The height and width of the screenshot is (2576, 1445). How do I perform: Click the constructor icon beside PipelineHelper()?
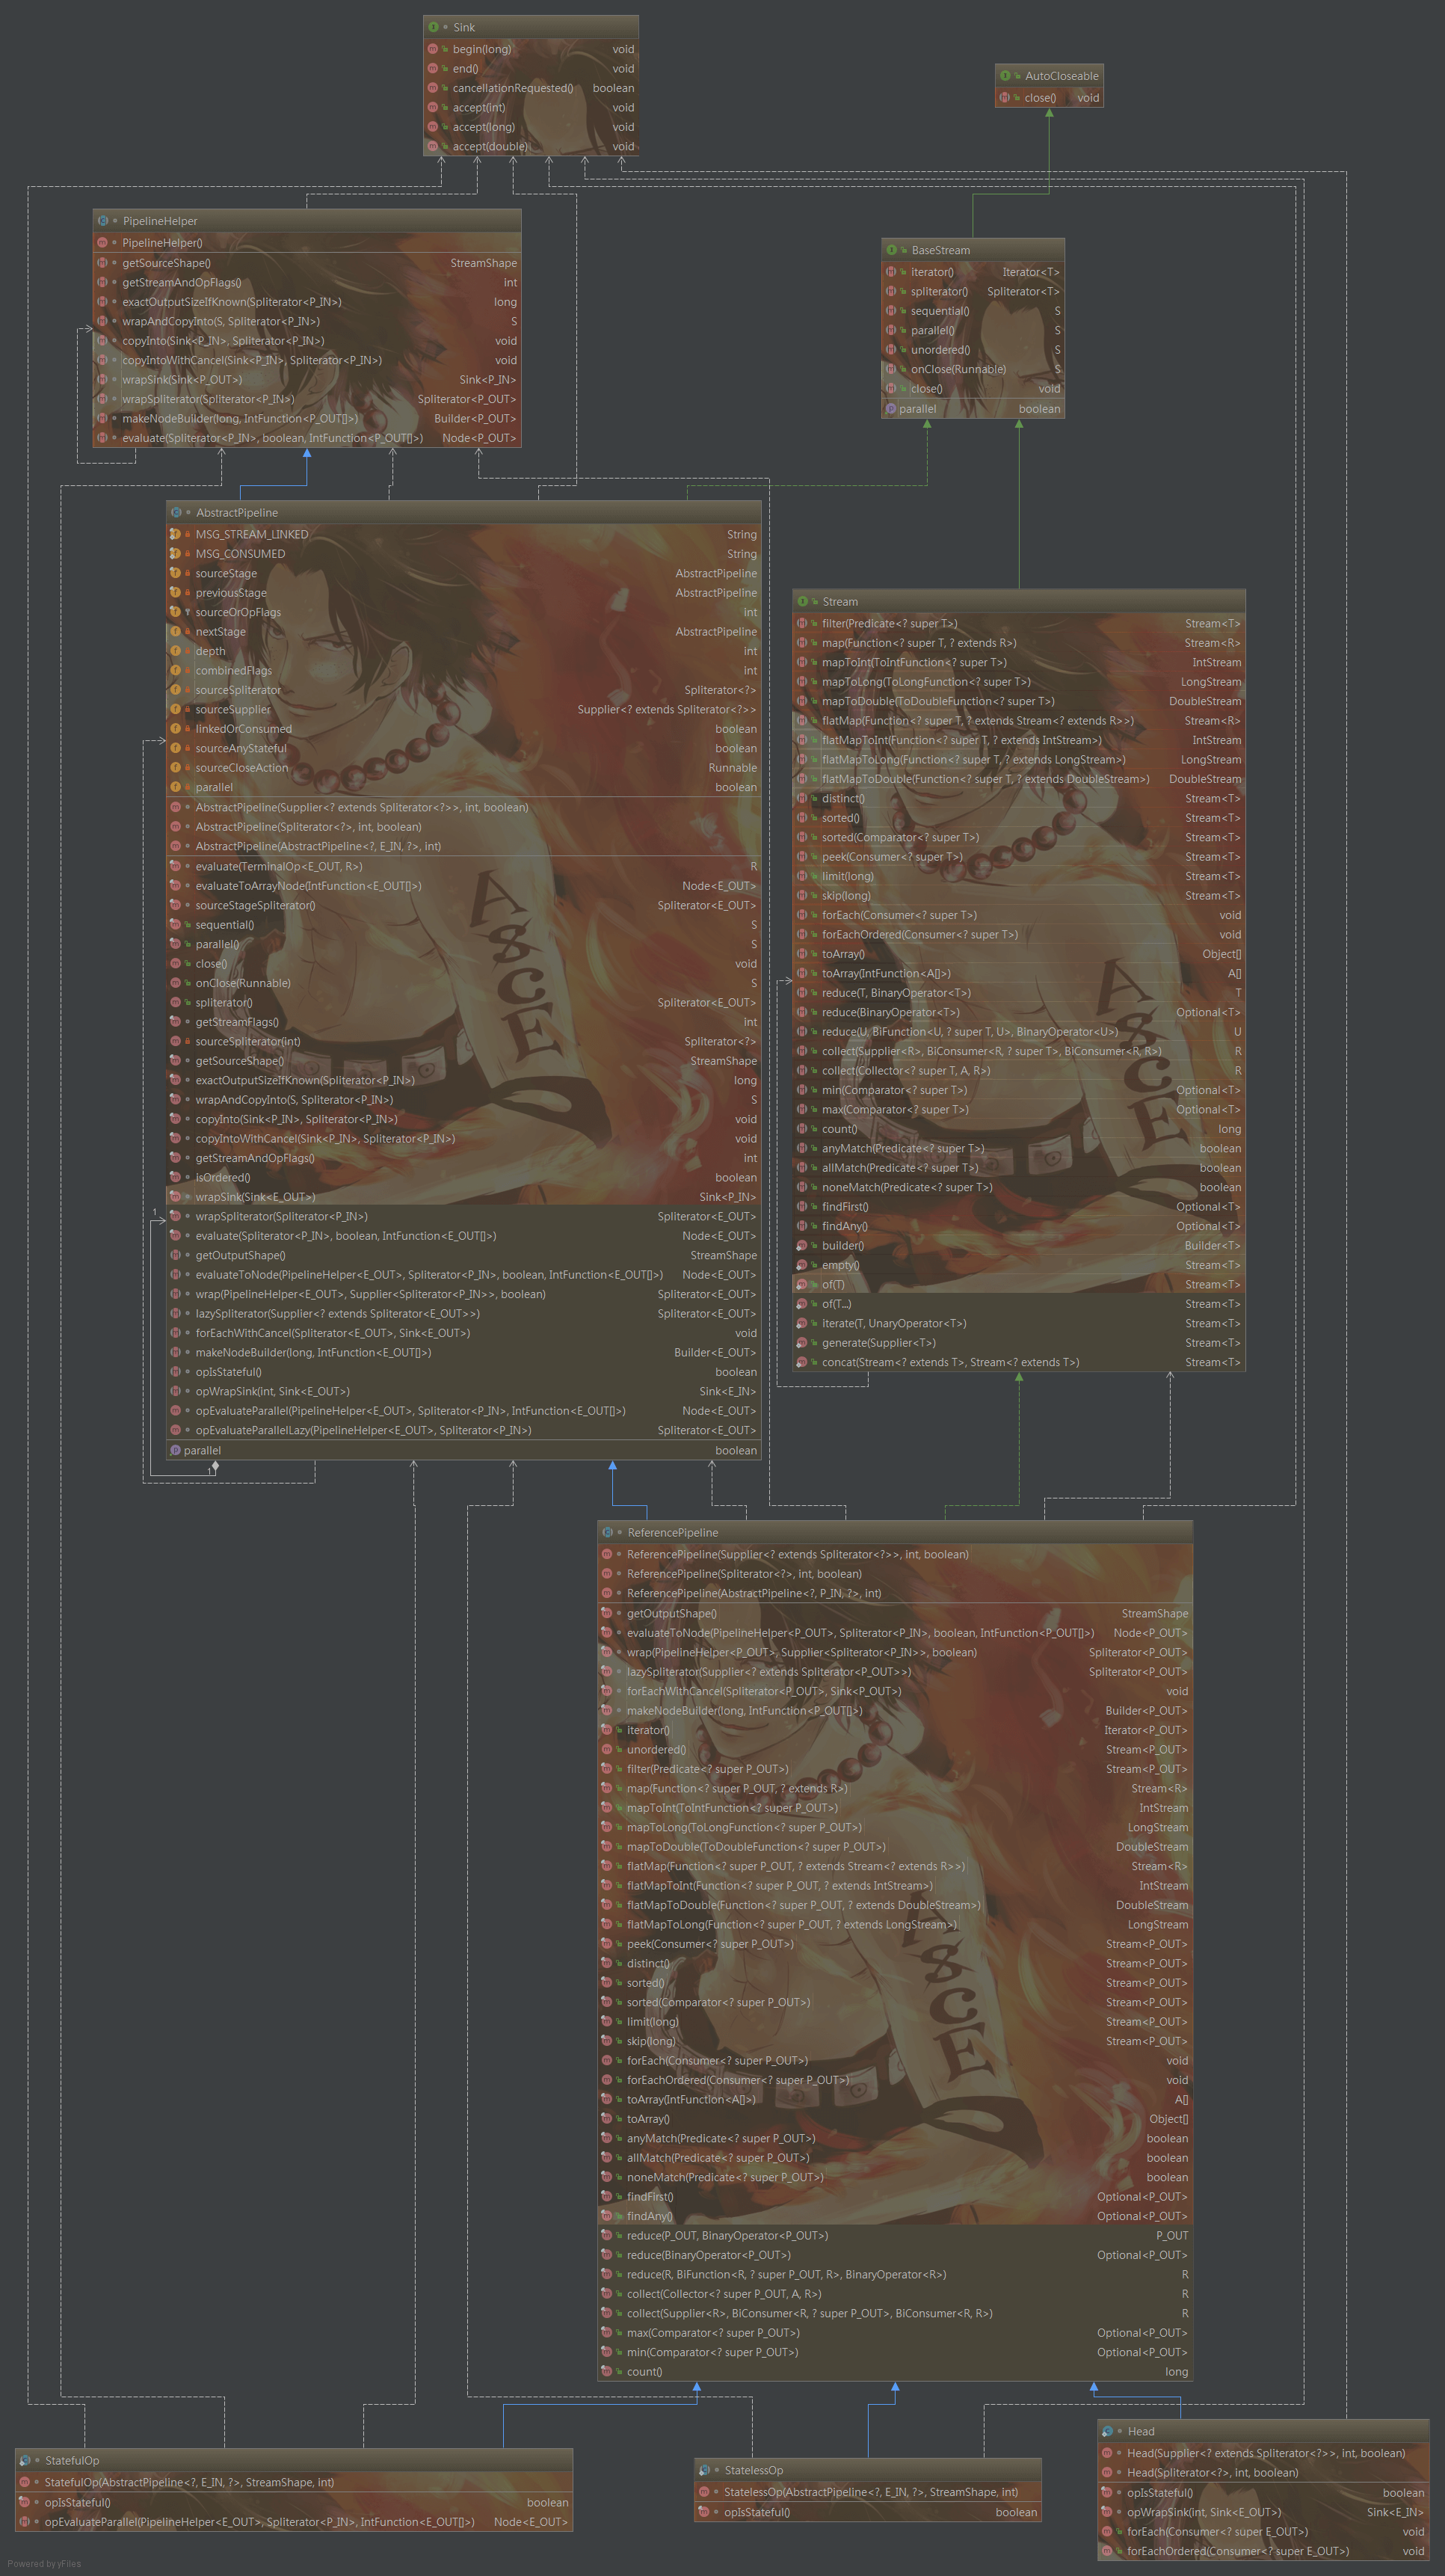[103, 243]
